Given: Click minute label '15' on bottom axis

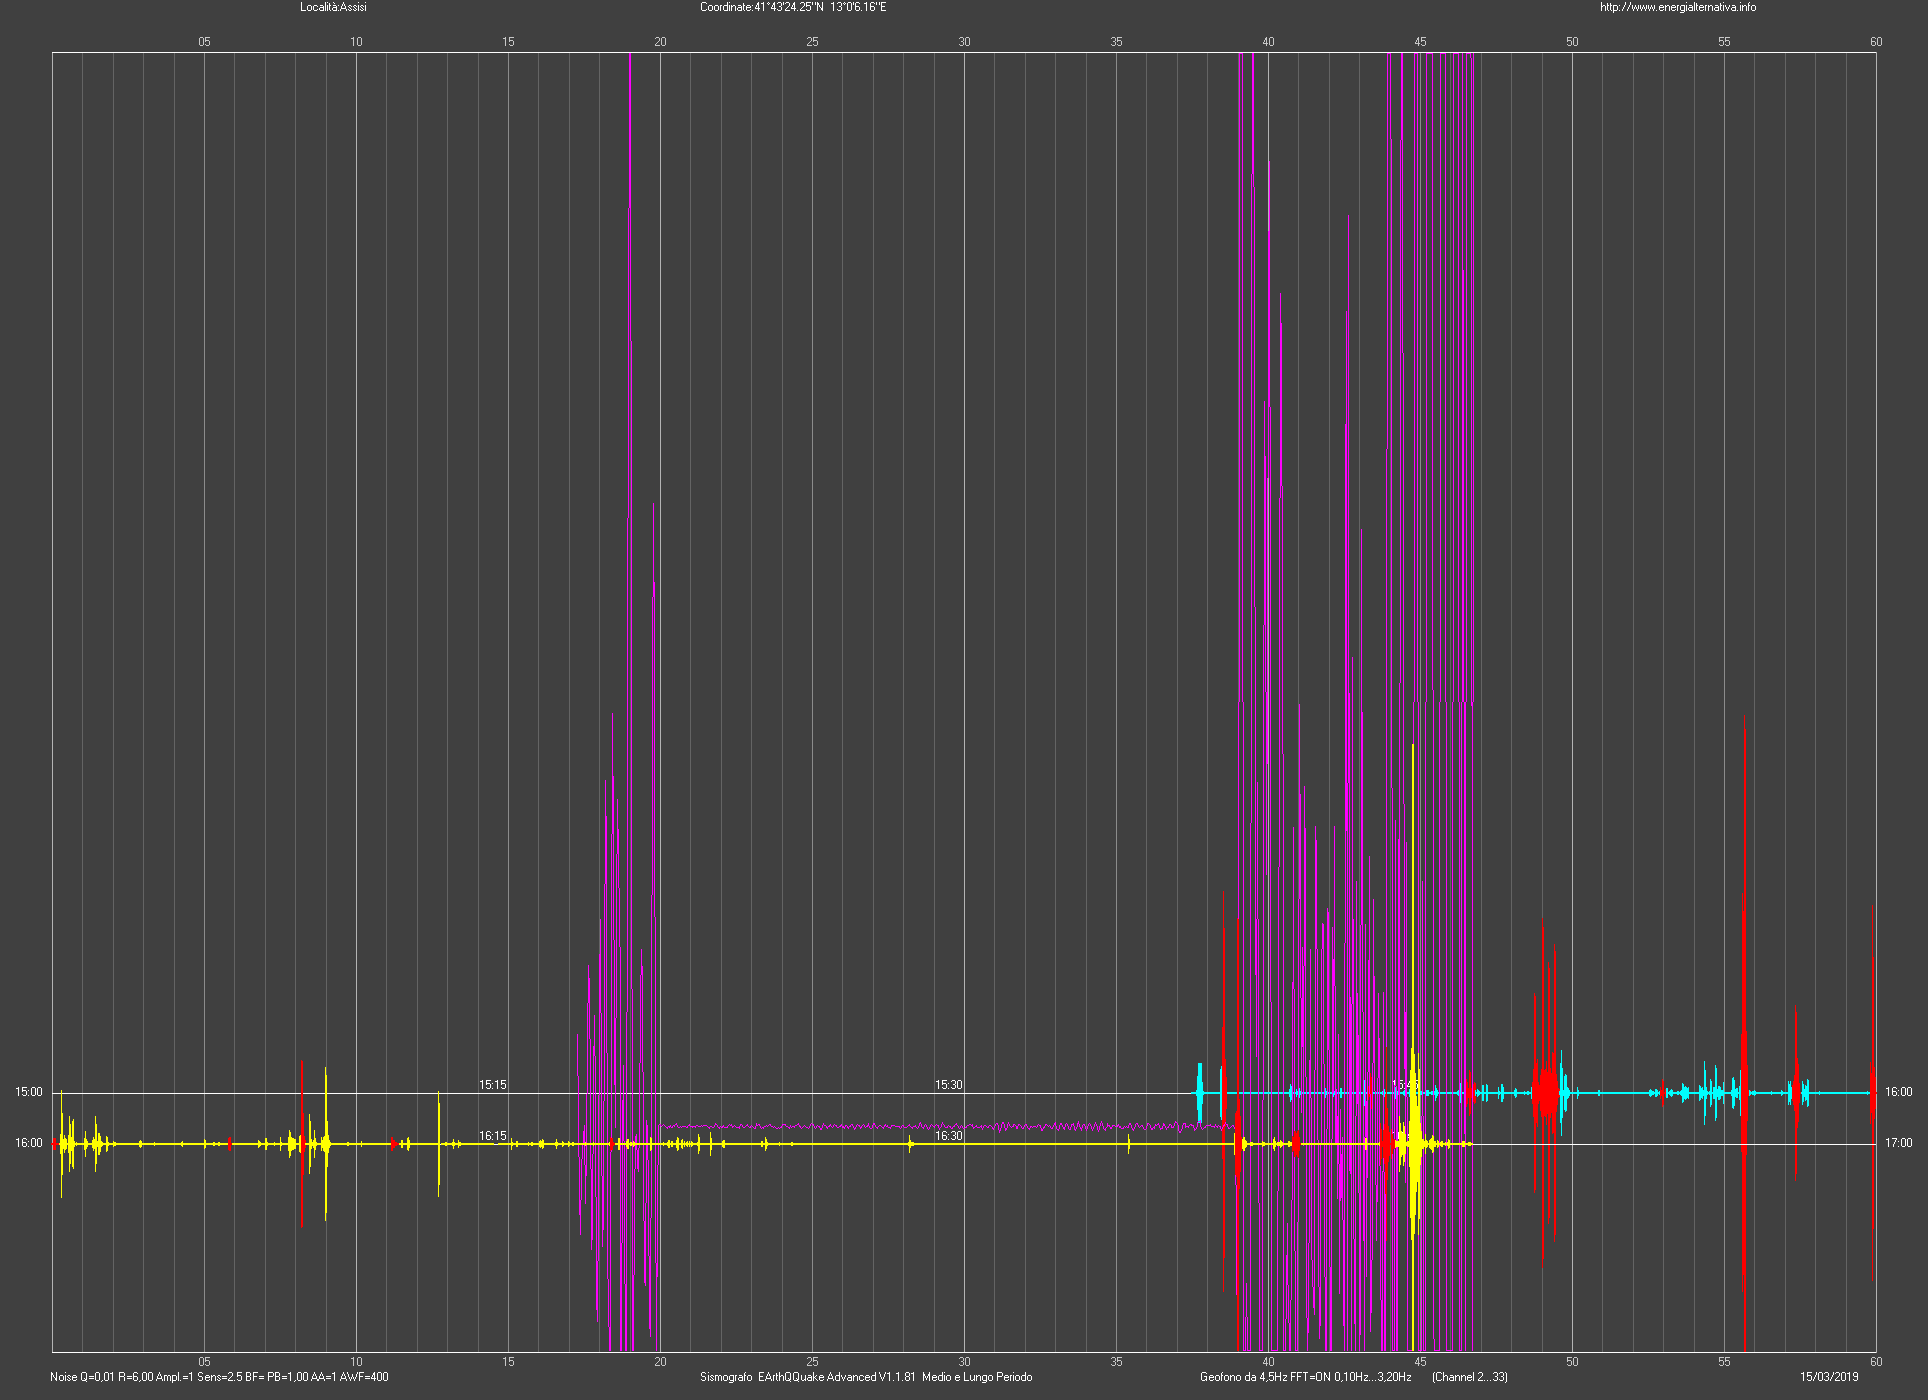Looking at the screenshot, I should tap(508, 1362).
